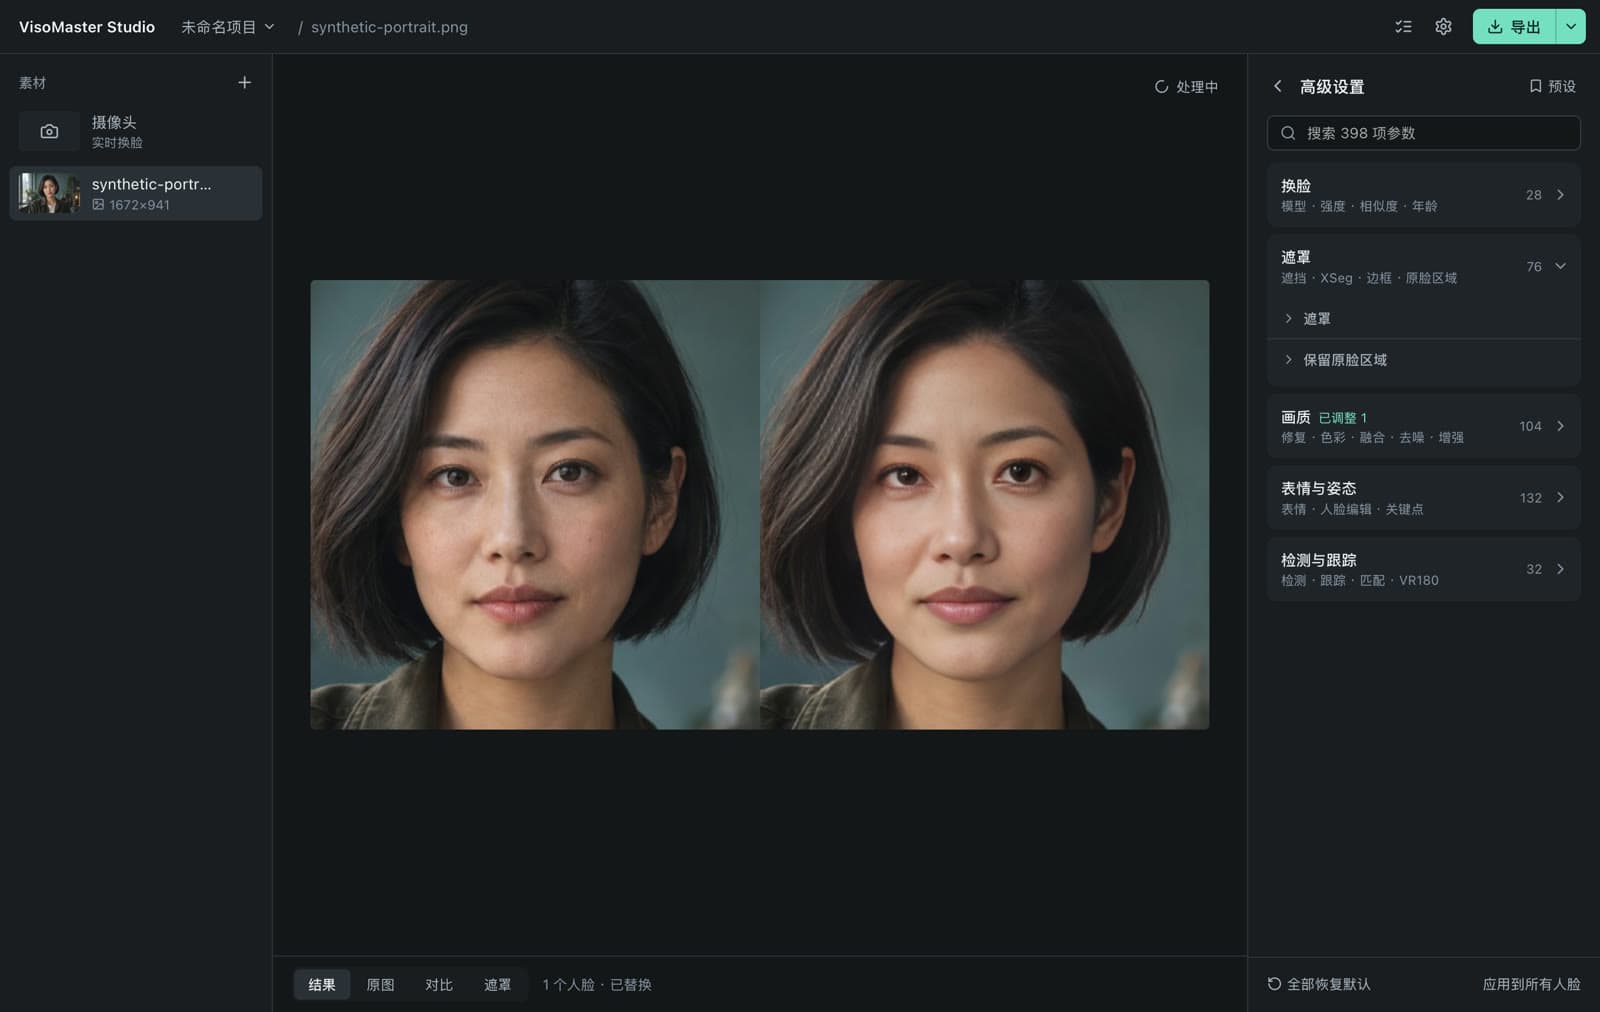Open the task checklist icon in top bar

click(x=1403, y=27)
